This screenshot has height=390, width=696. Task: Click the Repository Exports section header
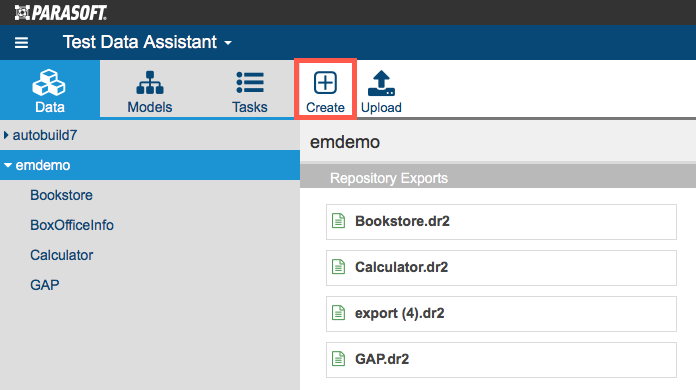498,178
